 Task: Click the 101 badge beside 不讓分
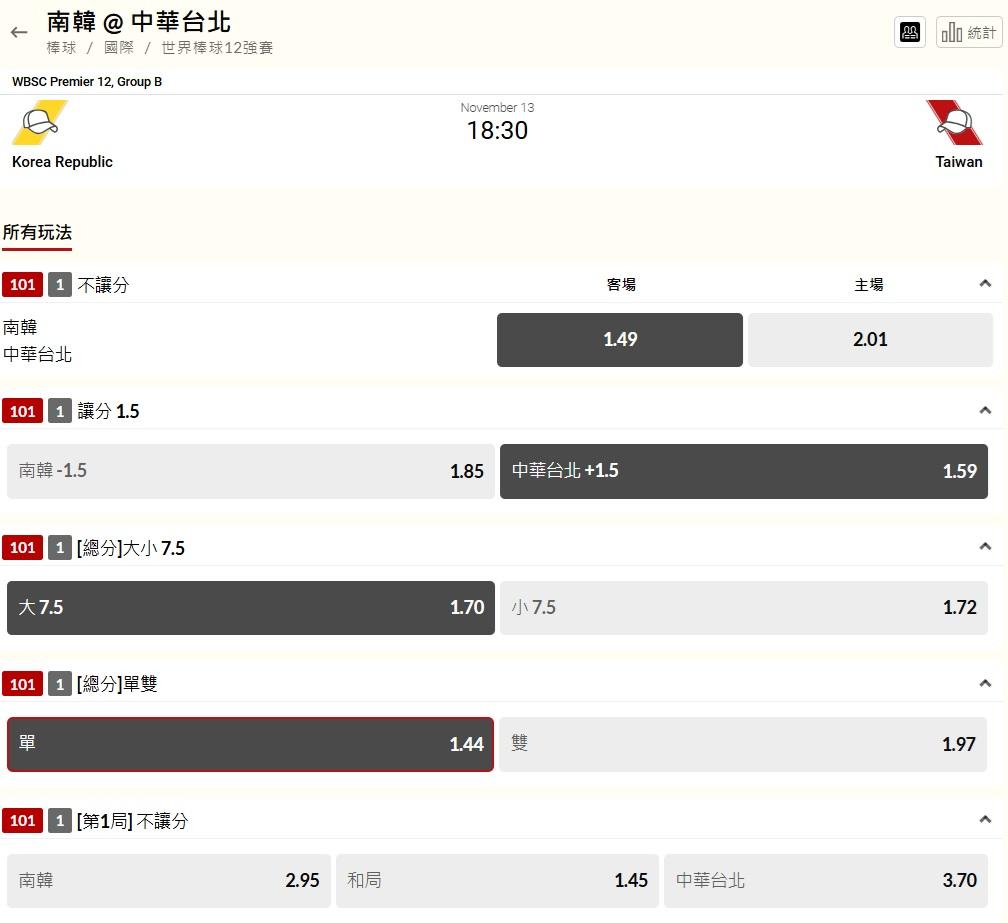(22, 285)
